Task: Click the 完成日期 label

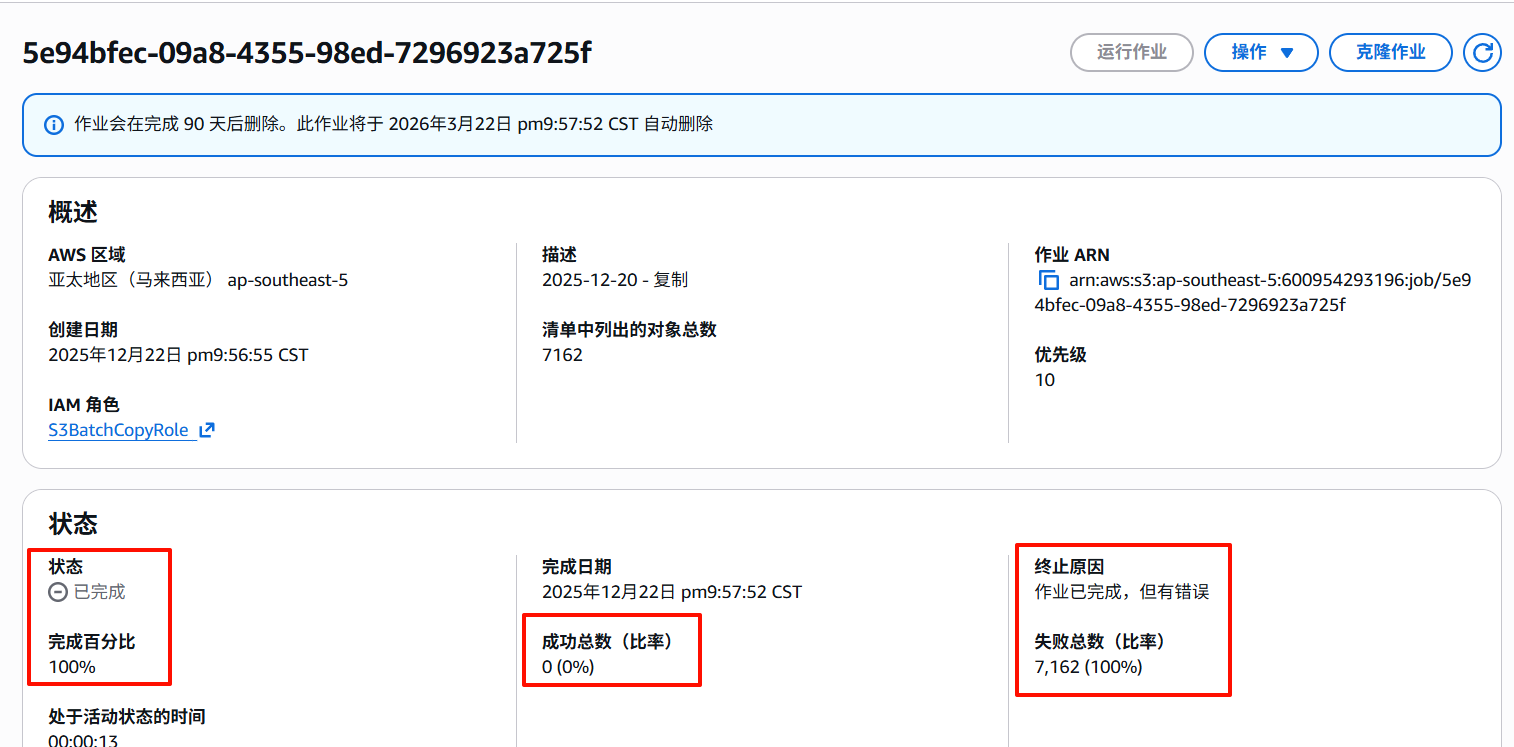Action: pyautogui.click(x=576, y=567)
